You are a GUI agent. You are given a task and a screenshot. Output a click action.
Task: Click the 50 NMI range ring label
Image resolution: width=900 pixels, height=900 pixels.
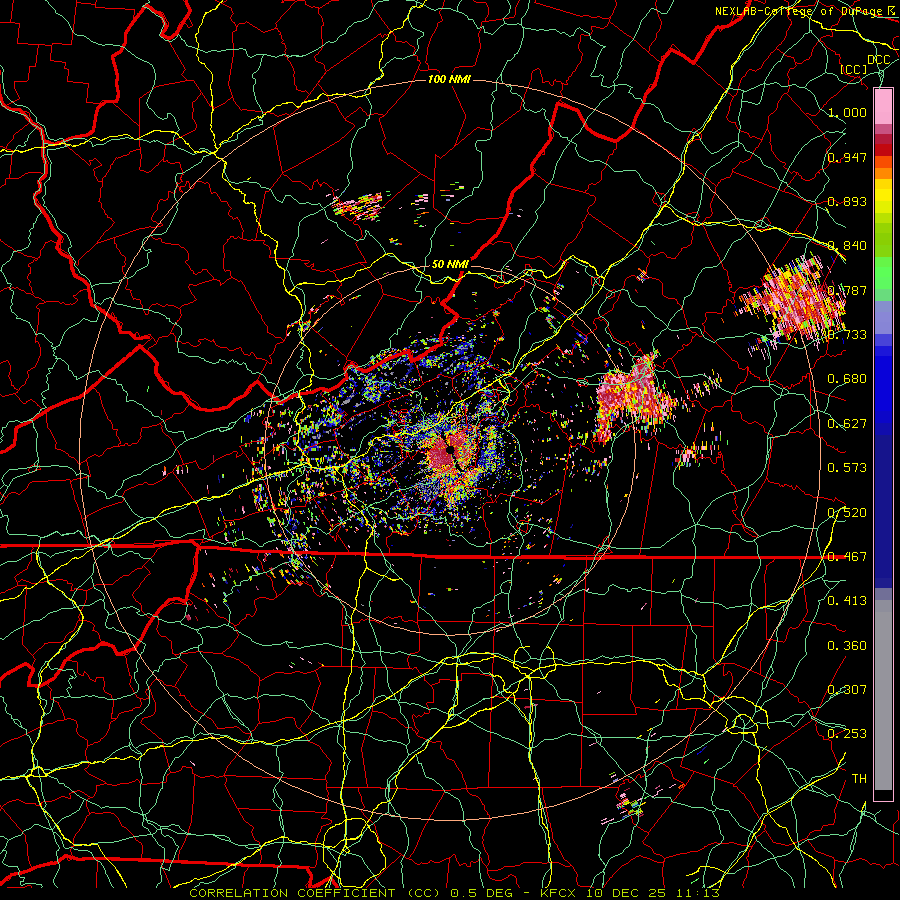pyautogui.click(x=450, y=264)
